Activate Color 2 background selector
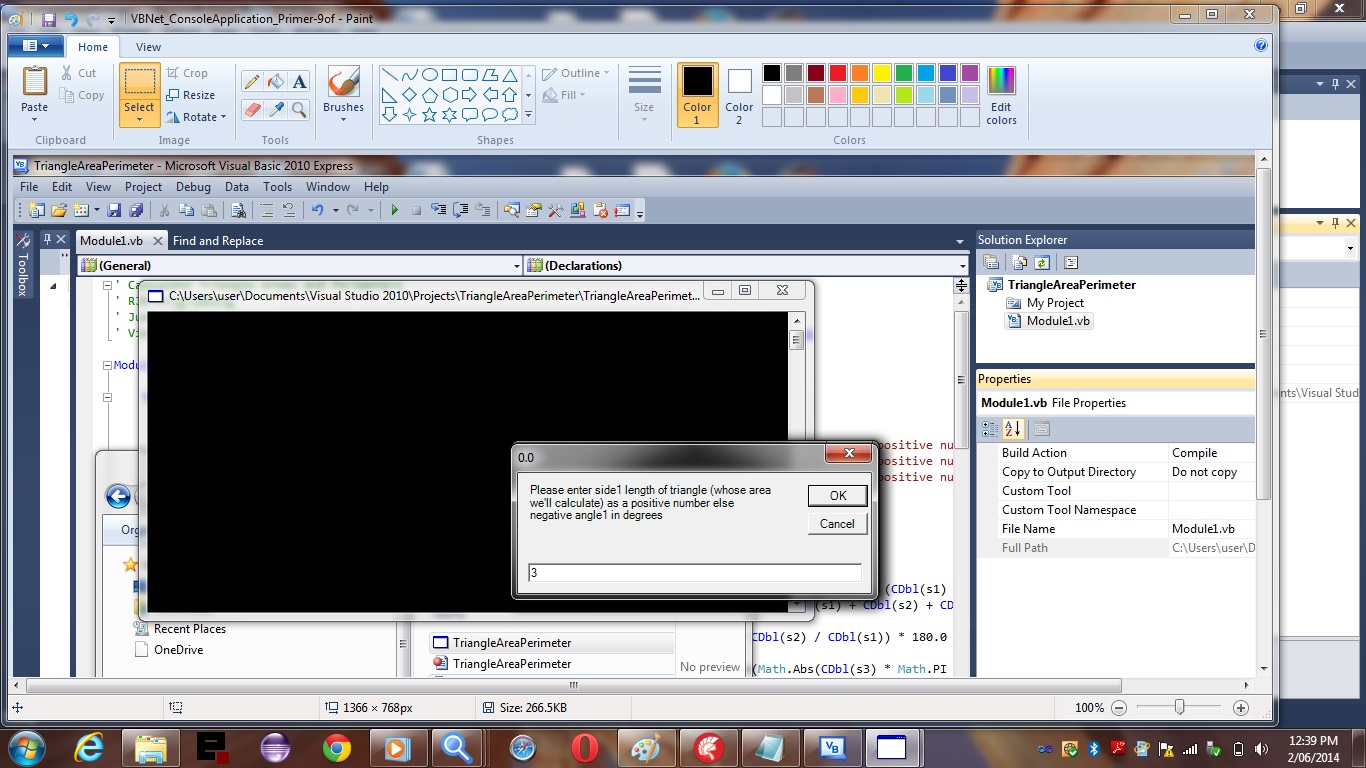 tap(739, 95)
